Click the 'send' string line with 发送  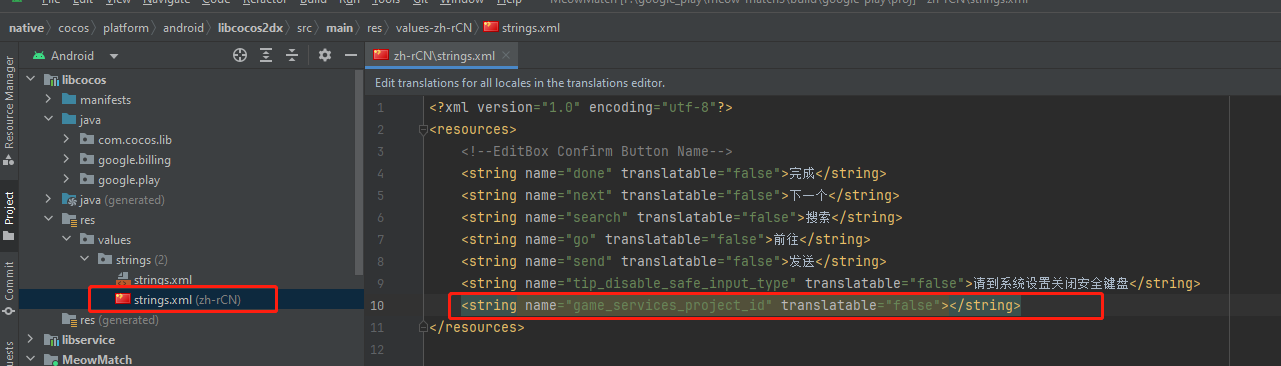[673, 261]
